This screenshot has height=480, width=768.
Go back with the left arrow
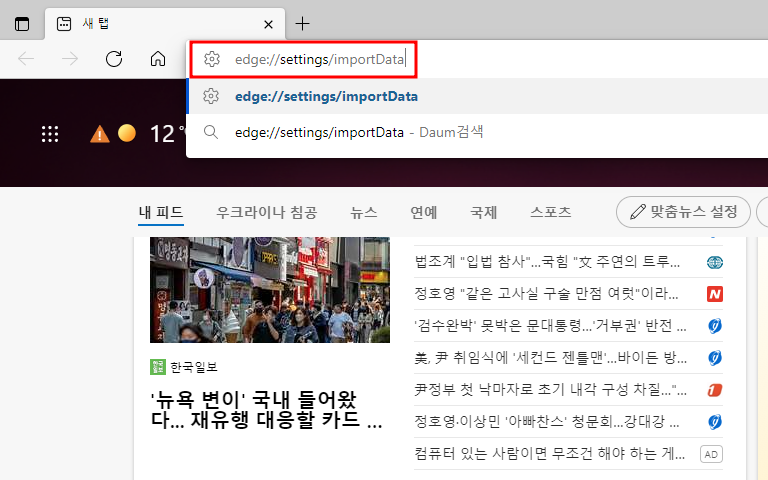click(x=26, y=59)
